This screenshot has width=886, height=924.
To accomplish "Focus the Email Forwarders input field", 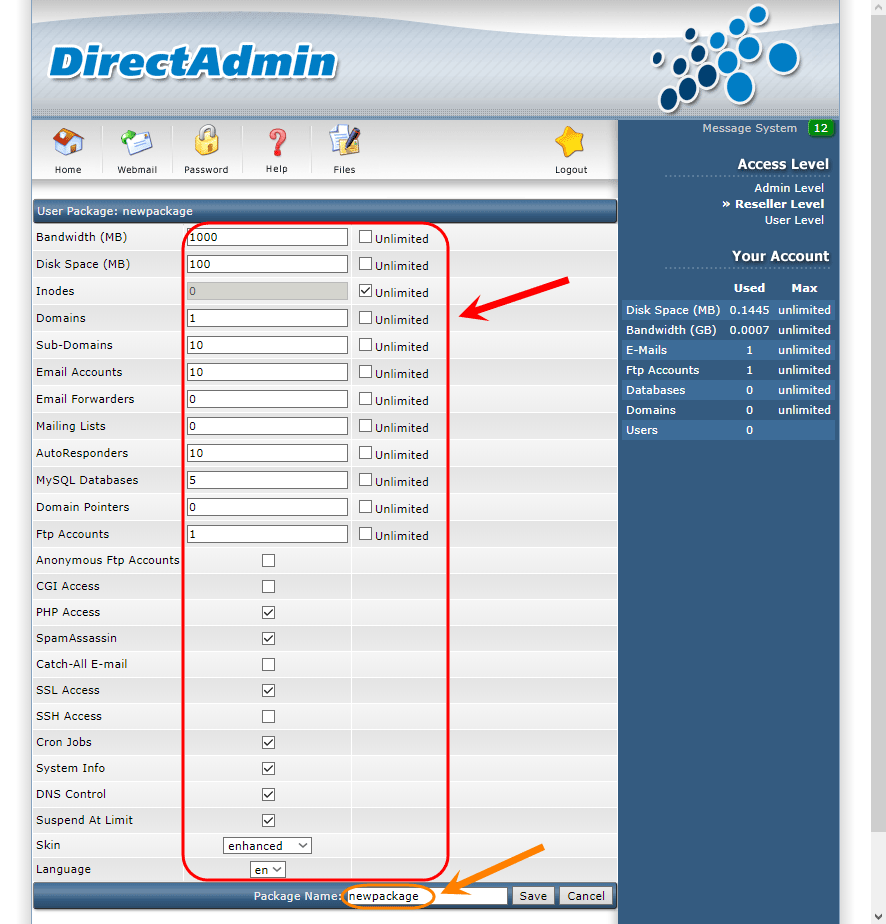I will (267, 399).
